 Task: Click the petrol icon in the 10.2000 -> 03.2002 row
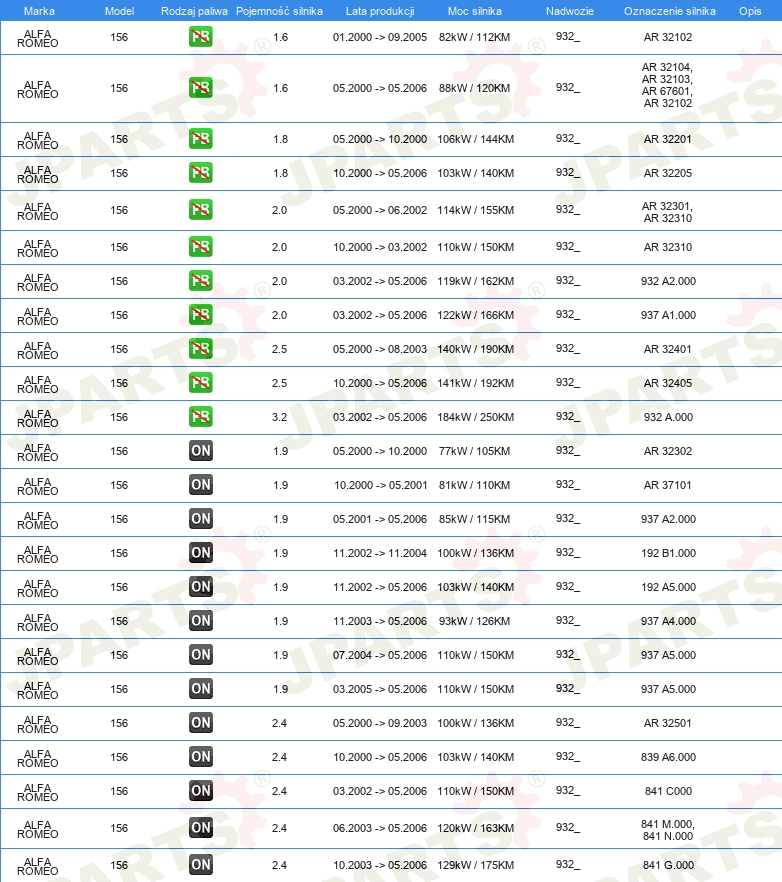click(x=201, y=247)
